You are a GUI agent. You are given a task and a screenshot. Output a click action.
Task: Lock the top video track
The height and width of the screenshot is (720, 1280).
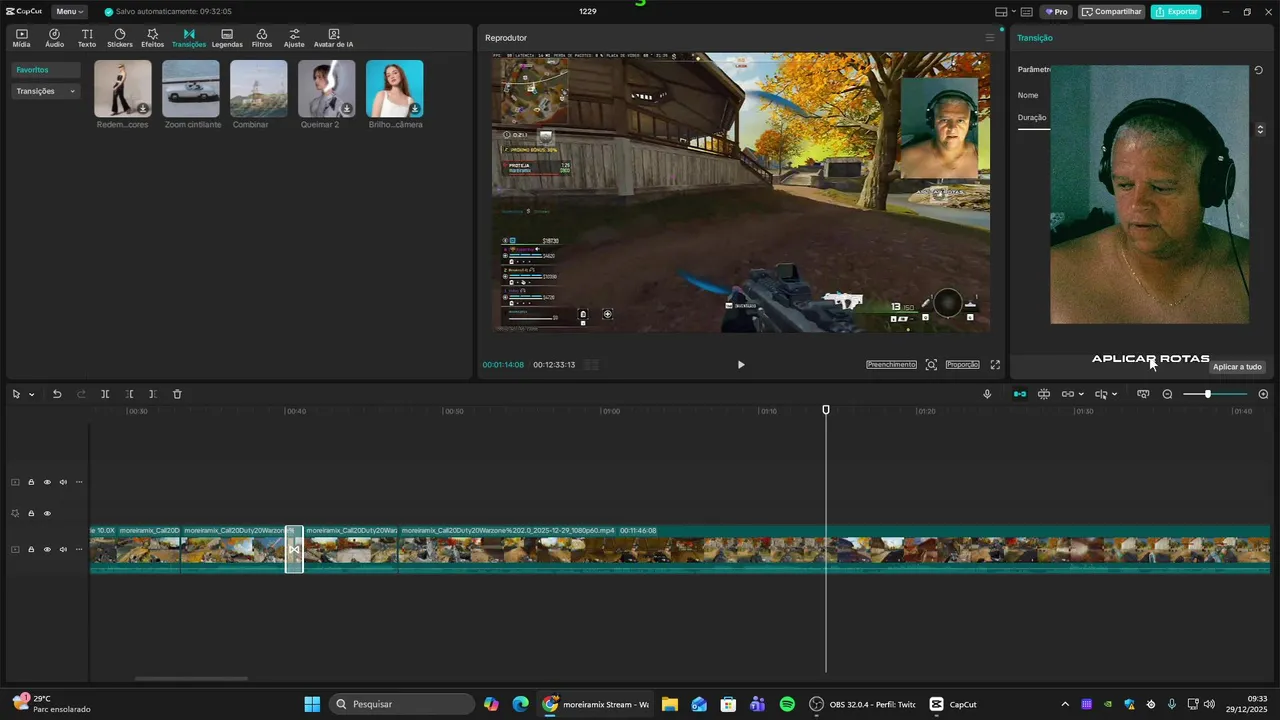click(x=31, y=482)
